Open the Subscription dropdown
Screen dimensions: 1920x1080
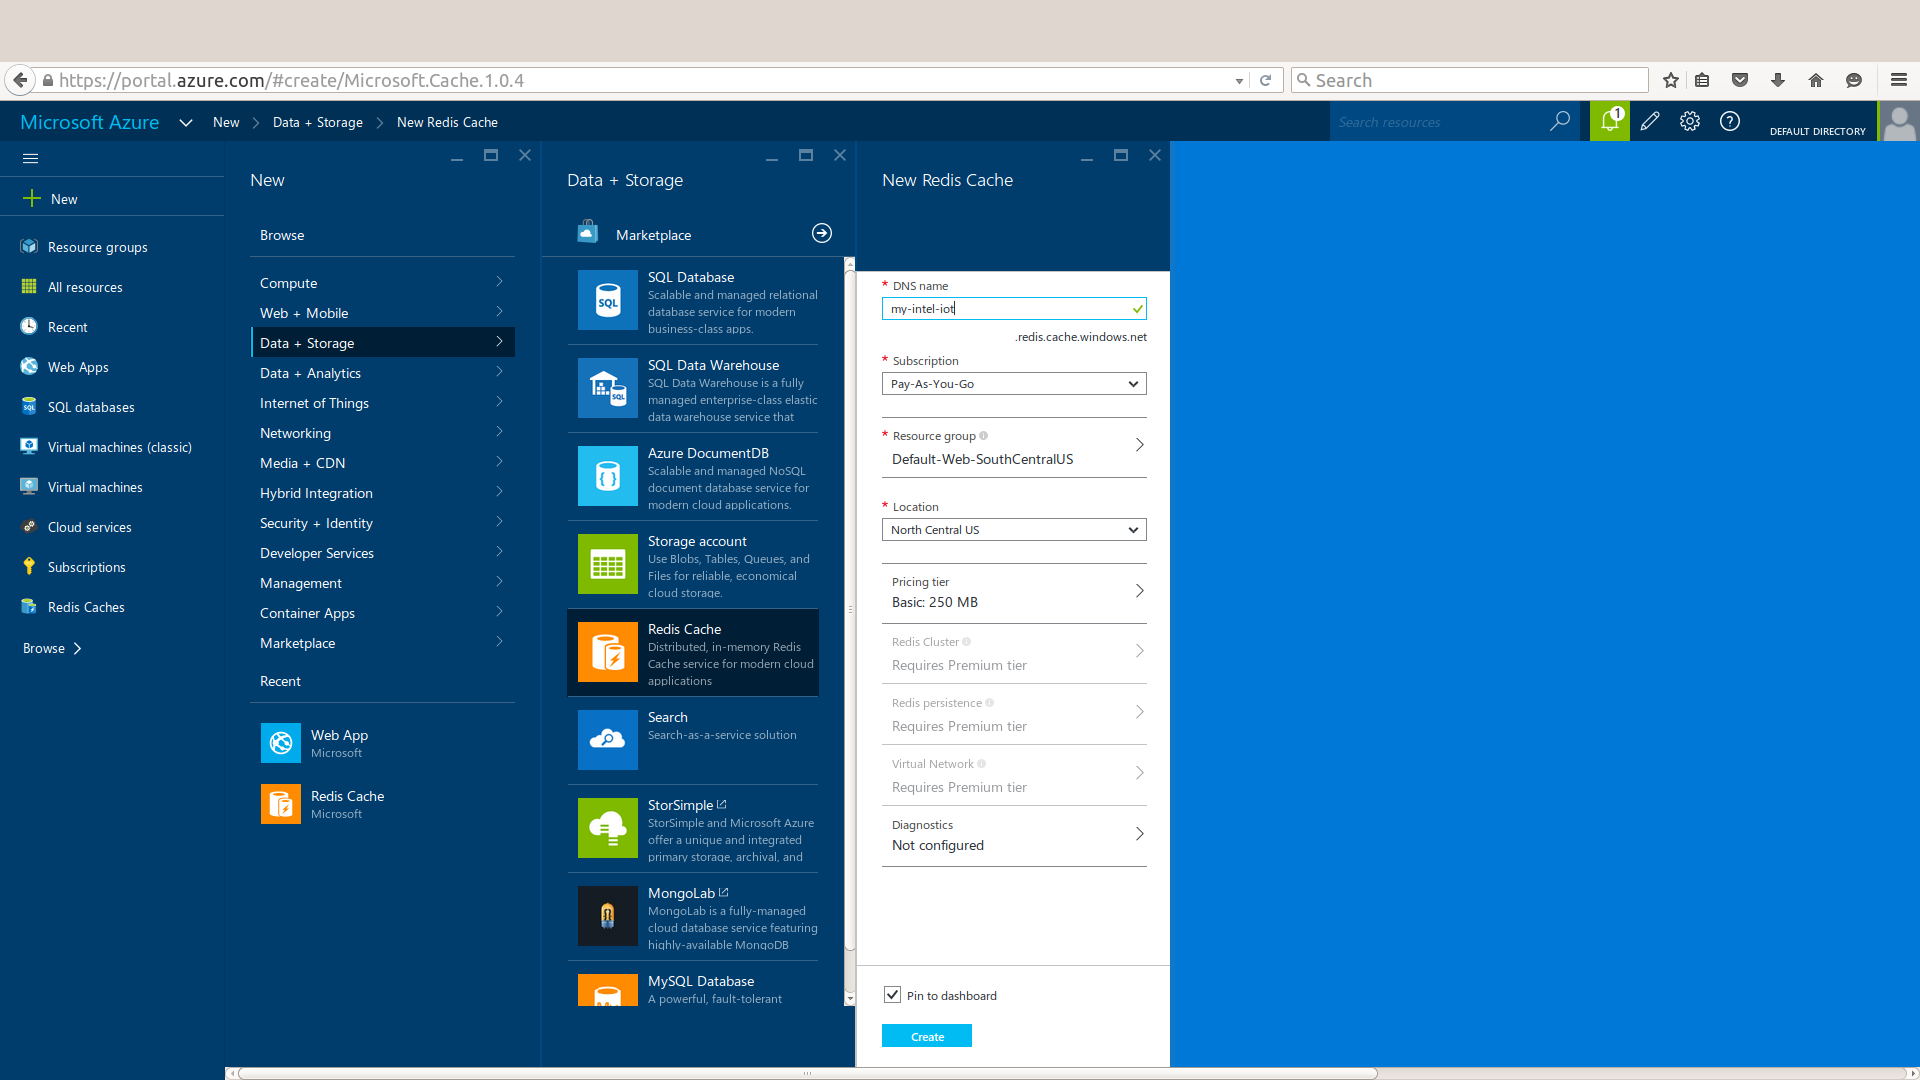pyautogui.click(x=1013, y=384)
